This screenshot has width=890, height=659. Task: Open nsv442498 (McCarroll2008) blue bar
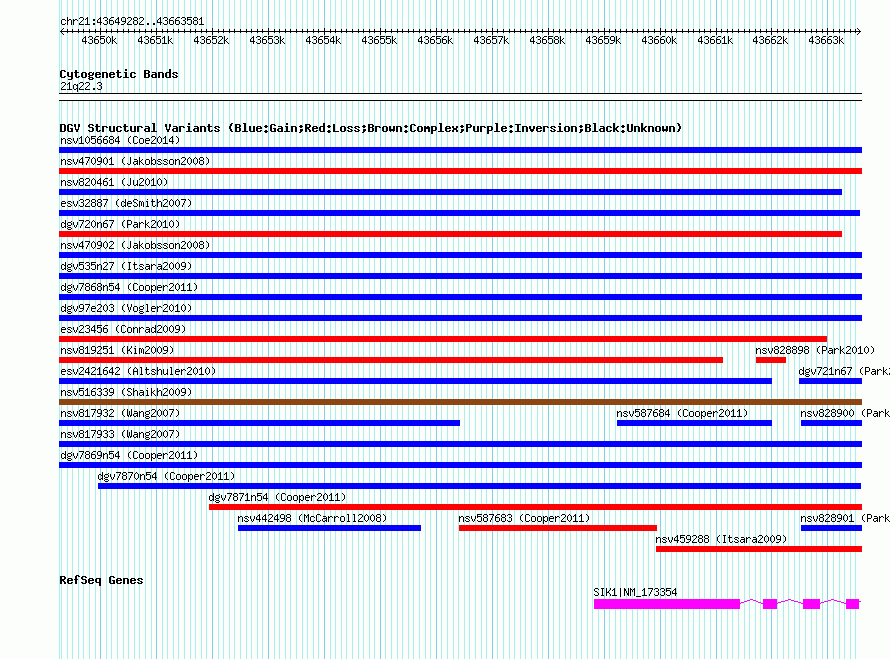click(329, 528)
